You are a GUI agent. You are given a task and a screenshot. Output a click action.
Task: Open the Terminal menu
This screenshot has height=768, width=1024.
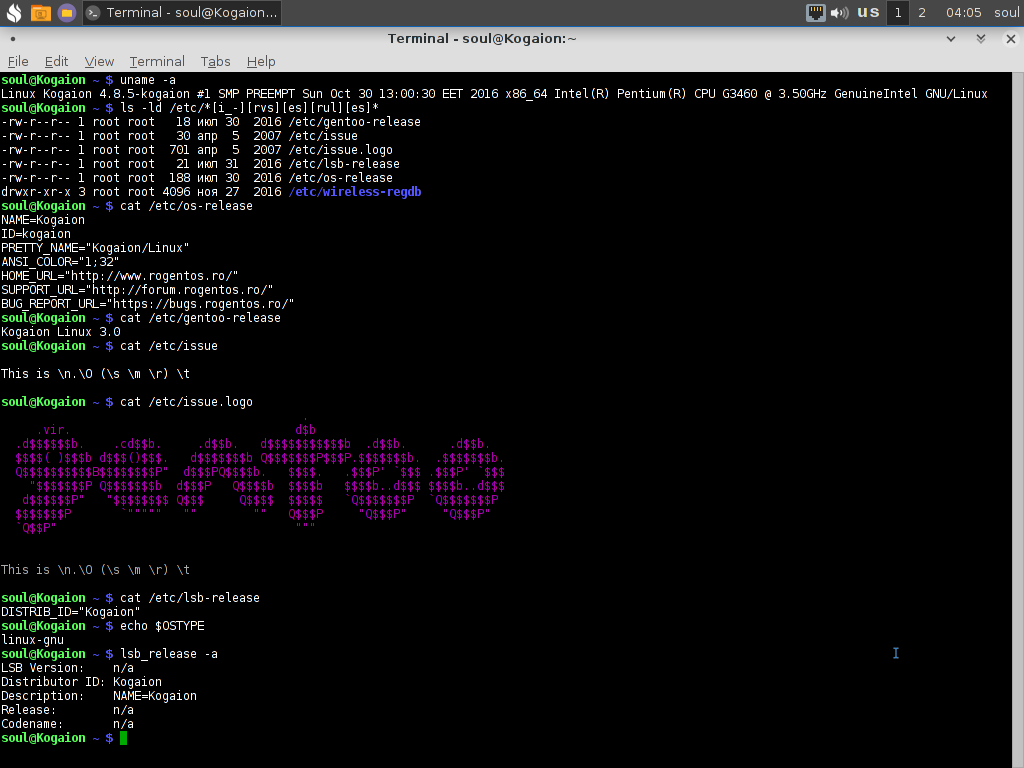point(157,61)
